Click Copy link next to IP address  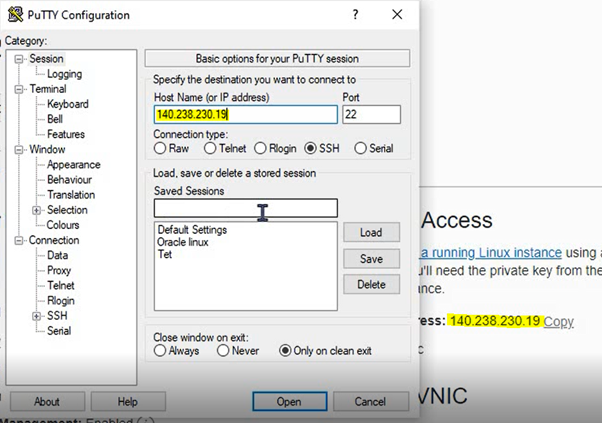(x=559, y=321)
